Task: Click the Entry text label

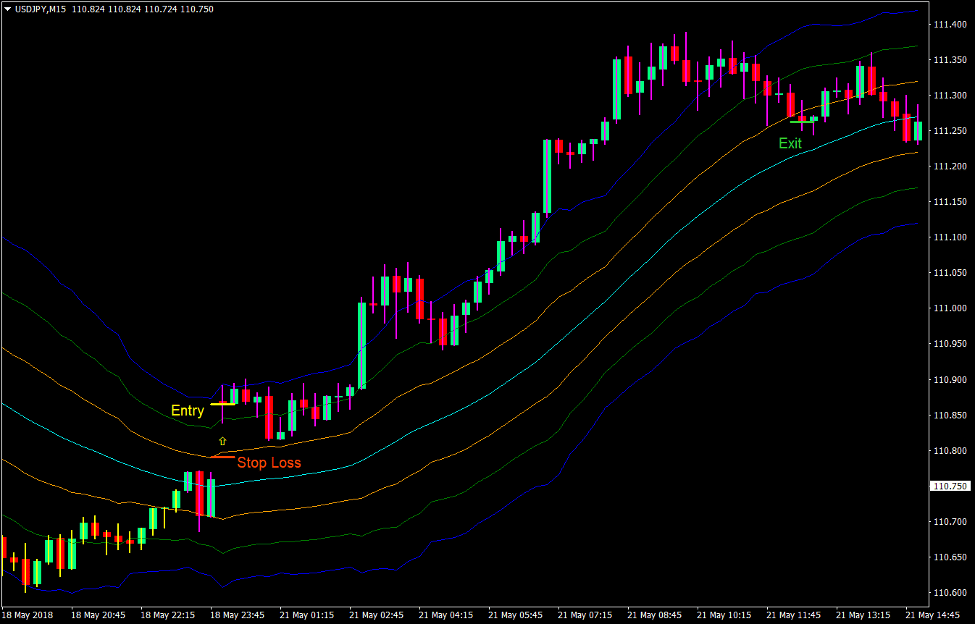Action: [x=188, y=410]
